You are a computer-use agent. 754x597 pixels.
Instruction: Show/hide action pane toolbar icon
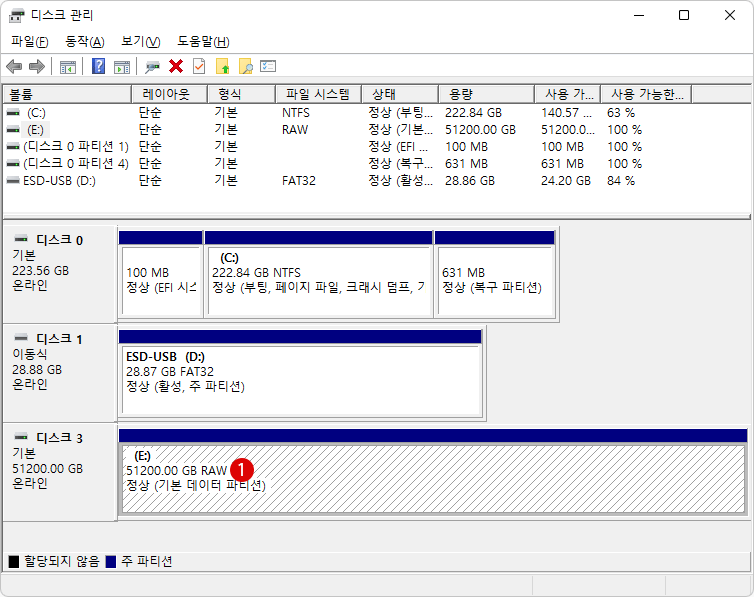point(122,67)
